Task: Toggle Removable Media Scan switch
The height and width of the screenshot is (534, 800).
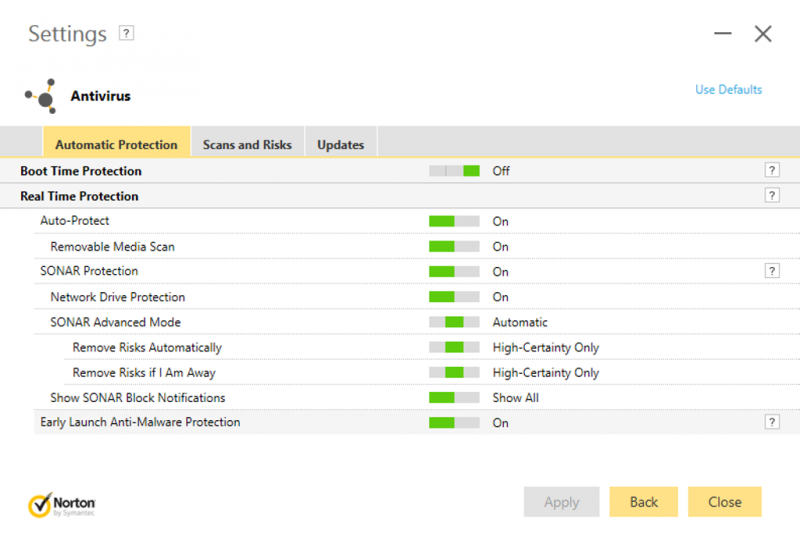Action: pyautogui.click(x=454, y=246)
